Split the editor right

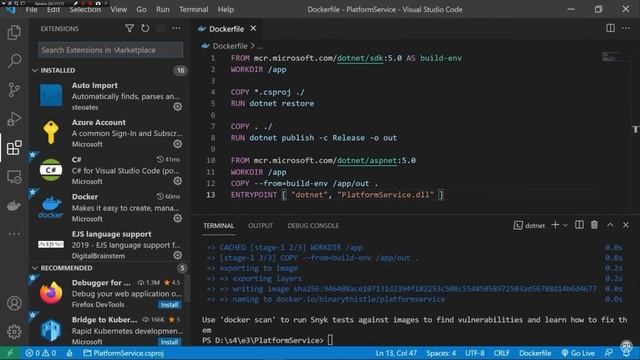pos(610,28)
